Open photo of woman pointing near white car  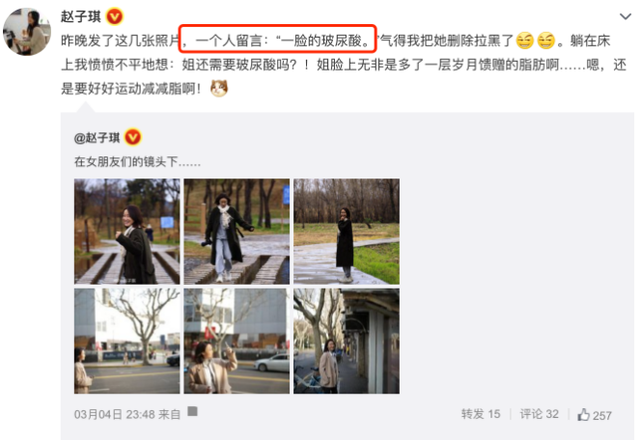[x=237, y=341]
